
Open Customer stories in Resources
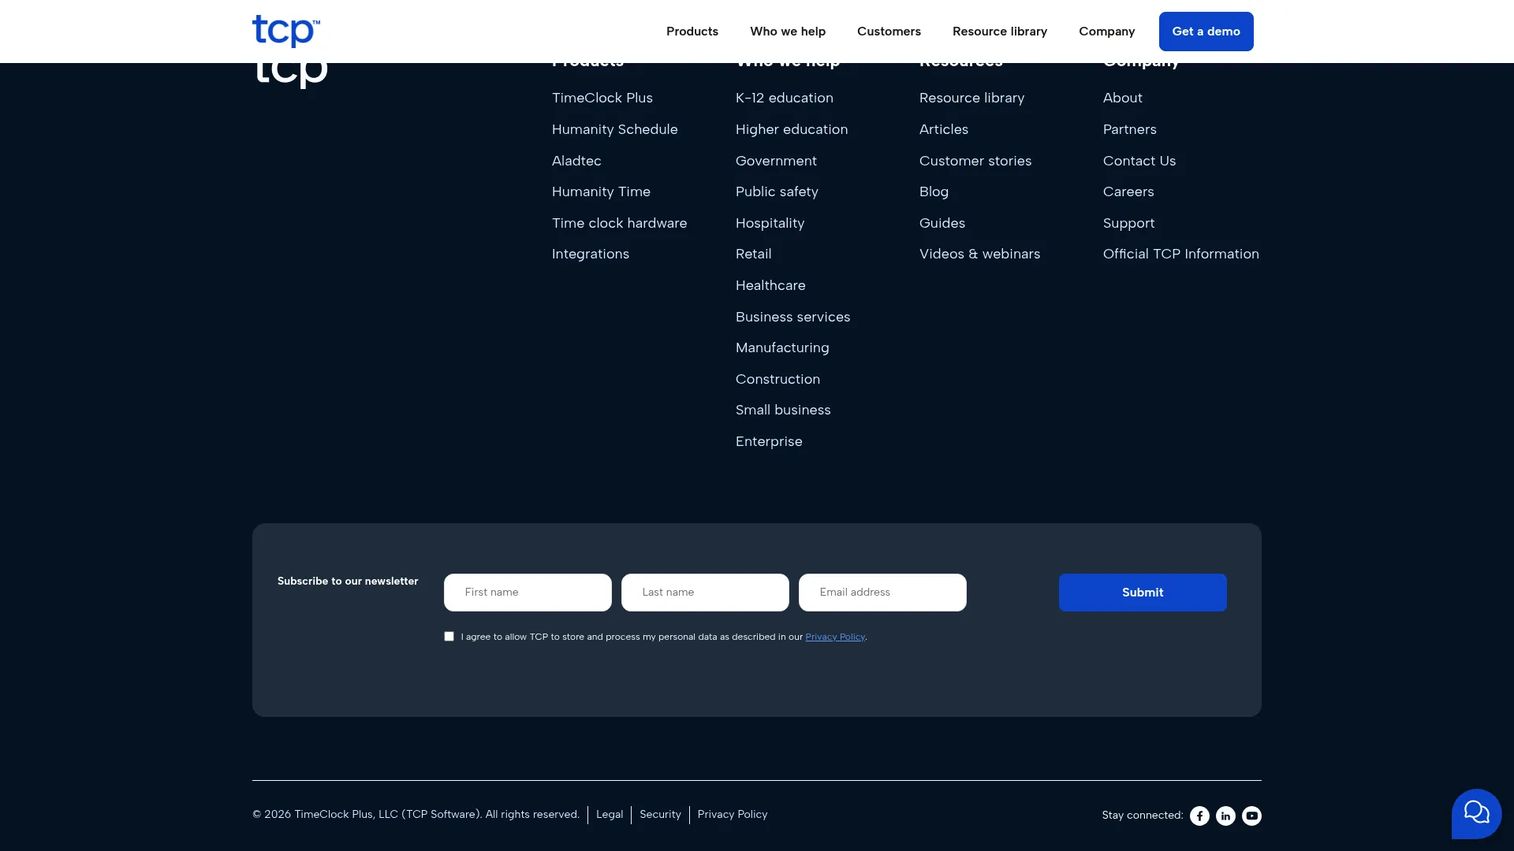point(975,161)
